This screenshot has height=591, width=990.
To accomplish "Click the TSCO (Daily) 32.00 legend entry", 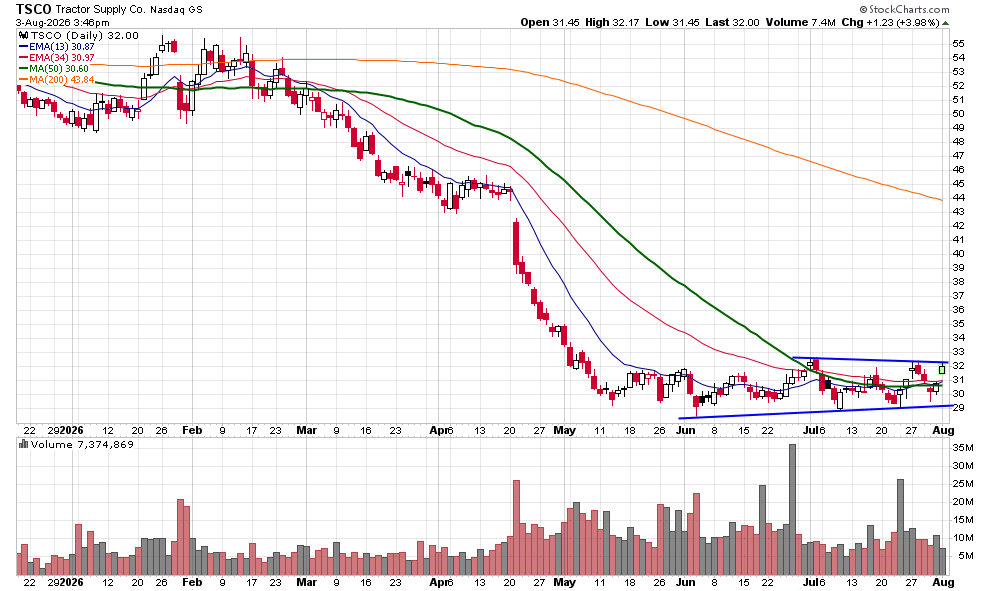I will tap(85, 35).
